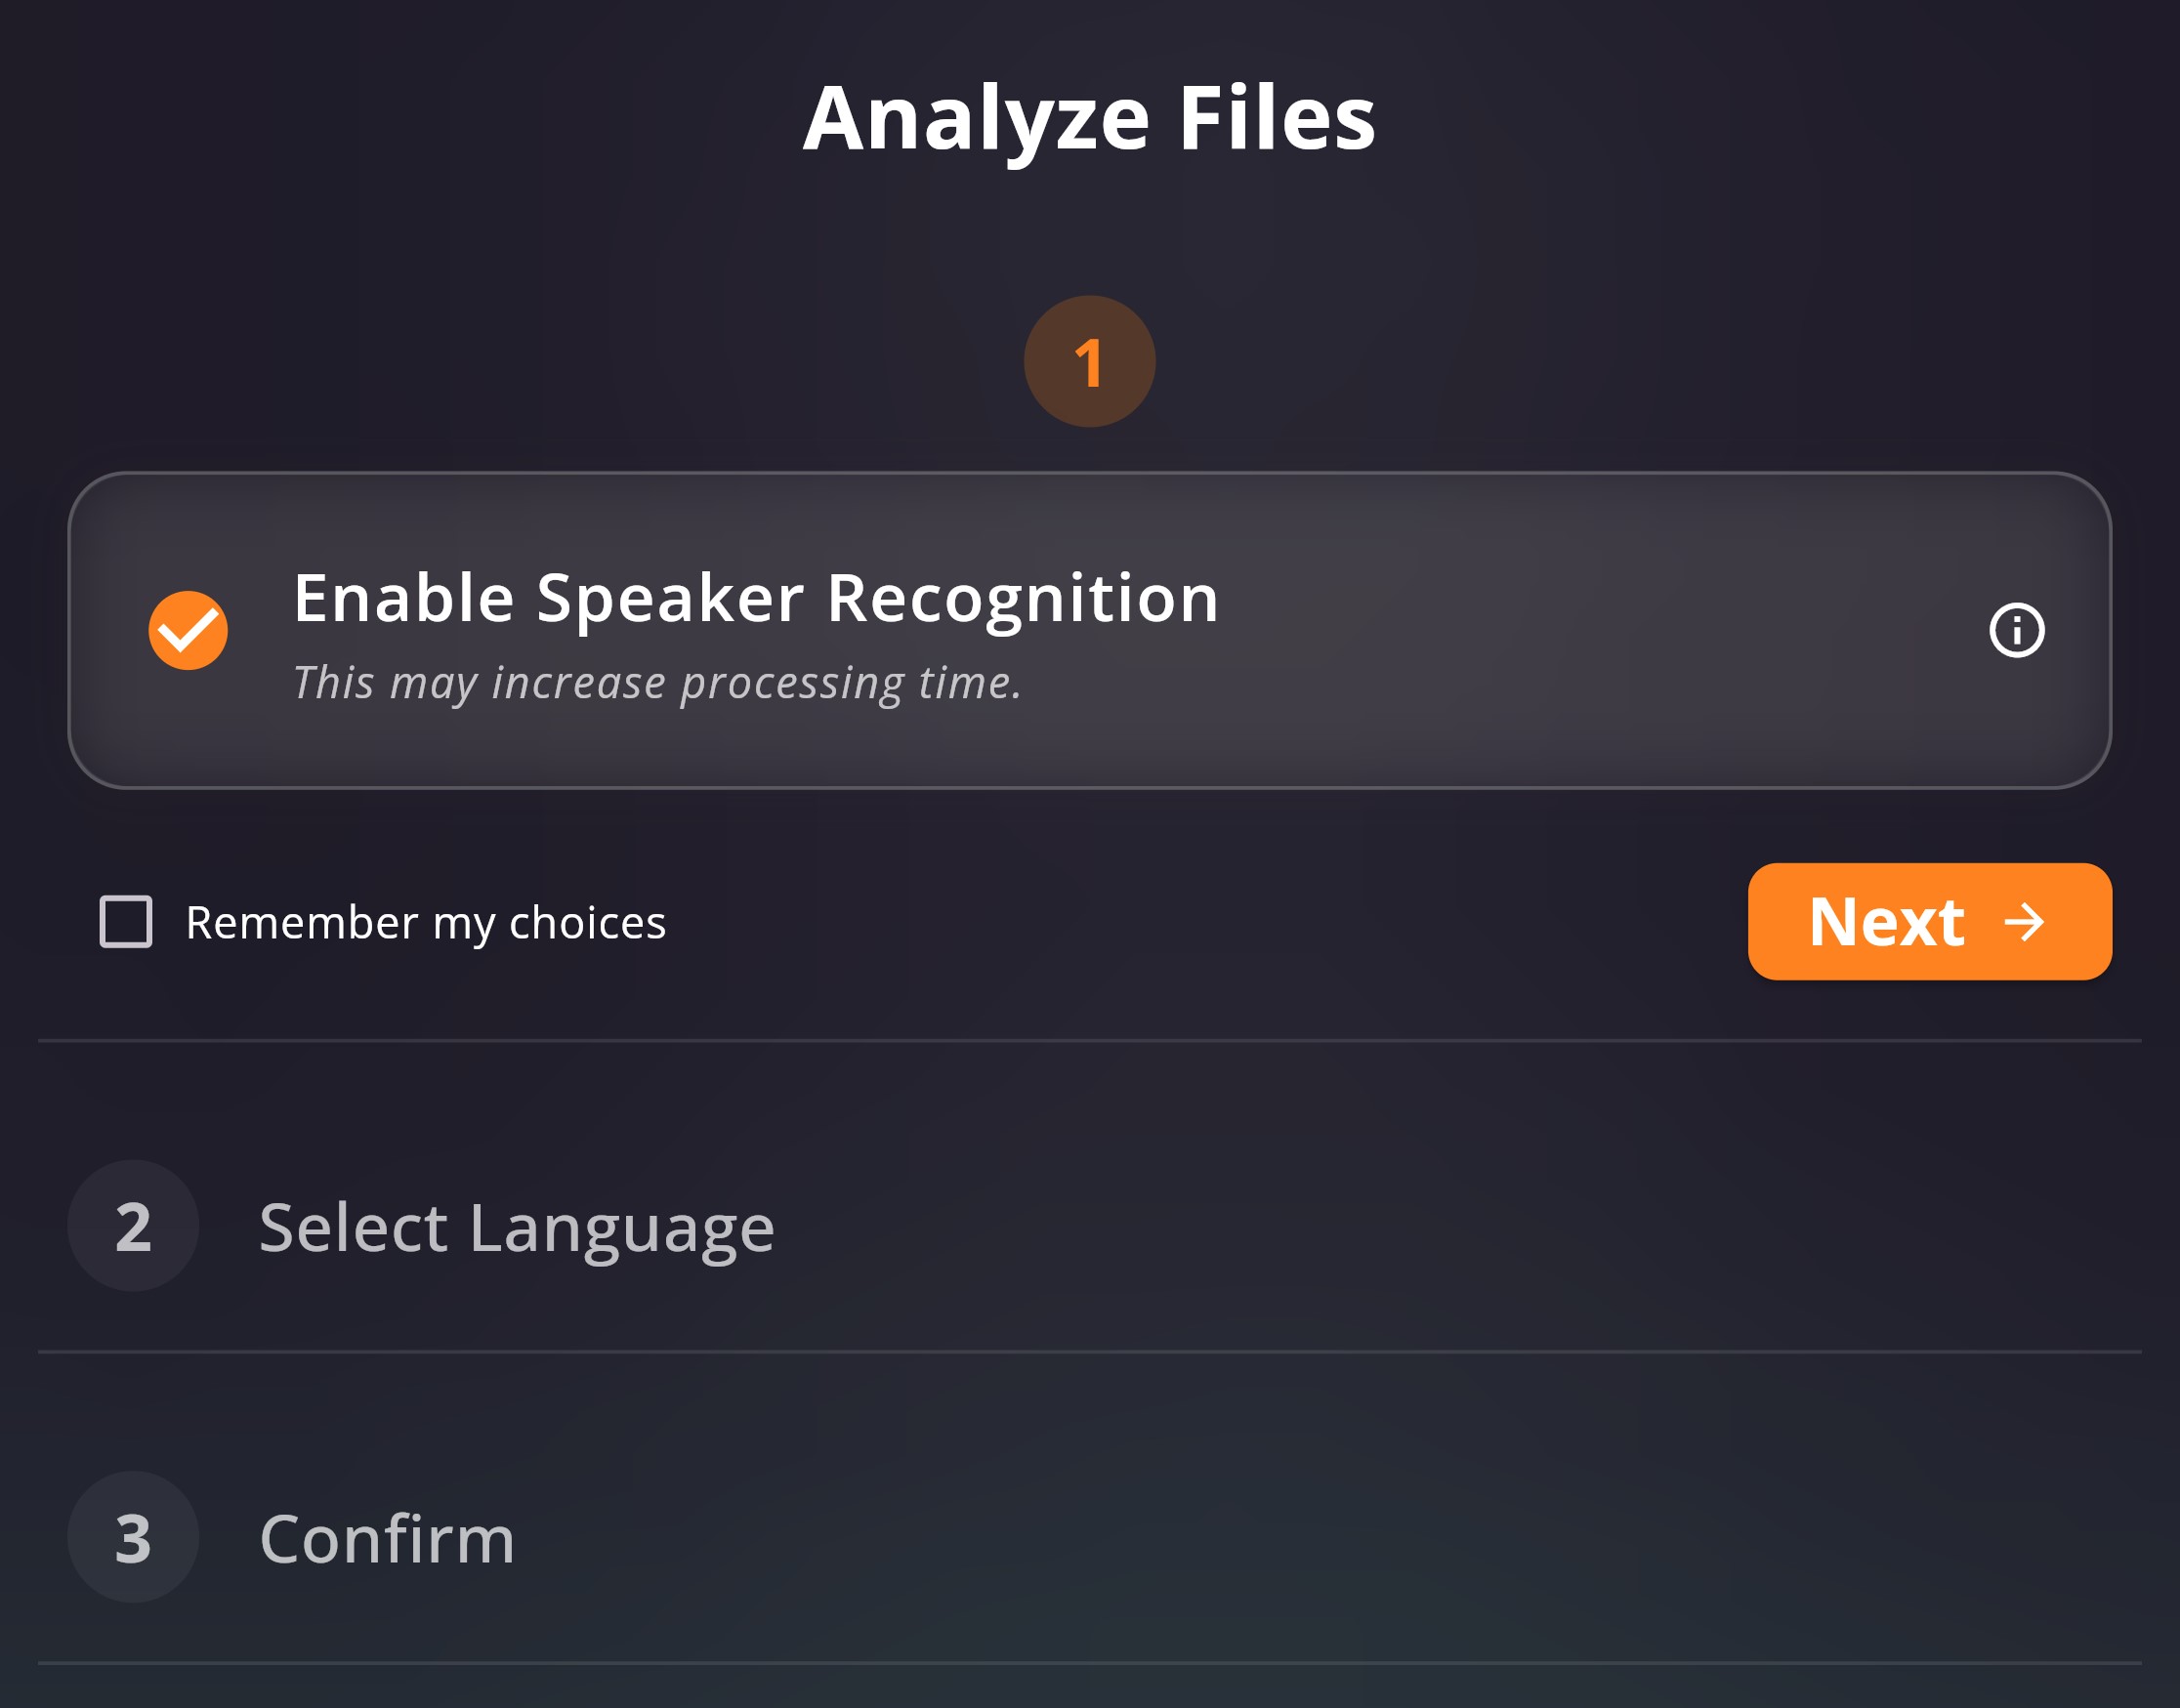Click the arrow icon inside the Next button

[x=2023, y=922]
